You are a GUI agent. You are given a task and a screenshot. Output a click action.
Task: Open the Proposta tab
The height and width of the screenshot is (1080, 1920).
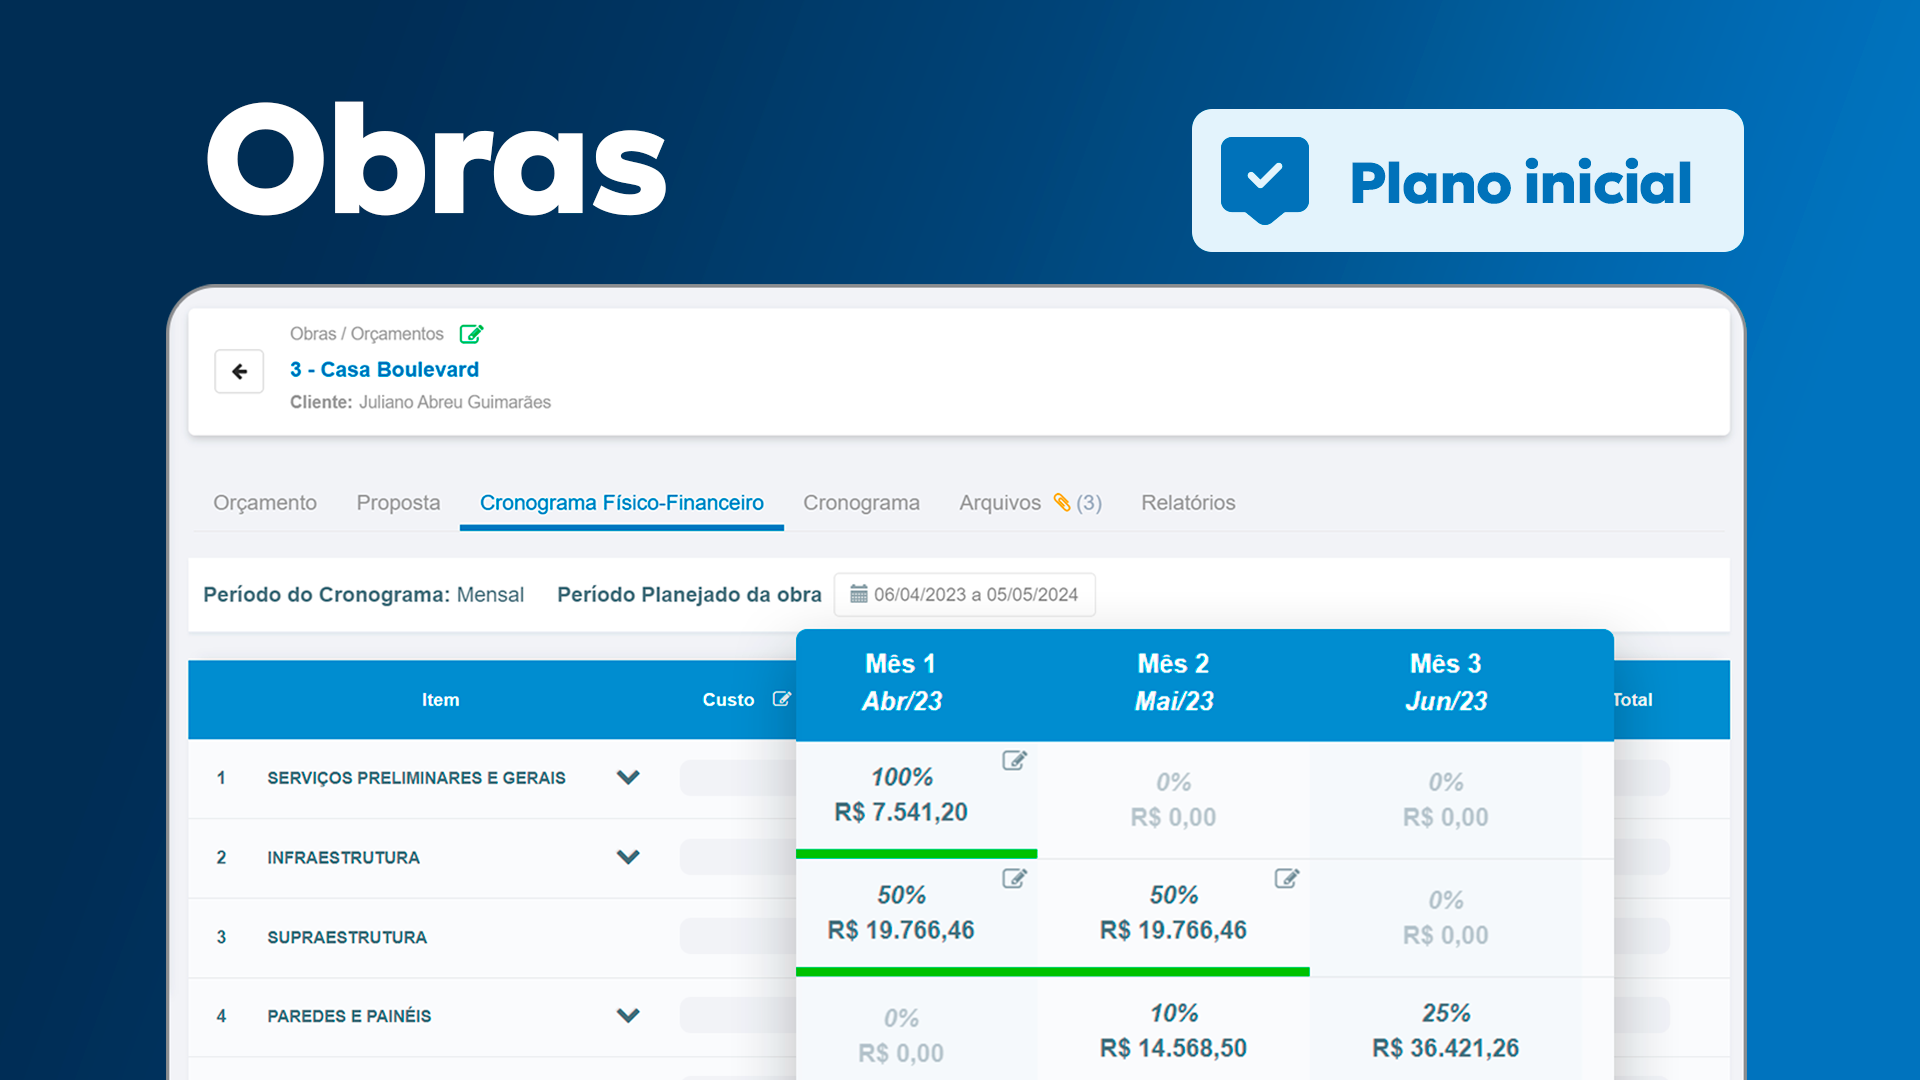pos(398,503)
